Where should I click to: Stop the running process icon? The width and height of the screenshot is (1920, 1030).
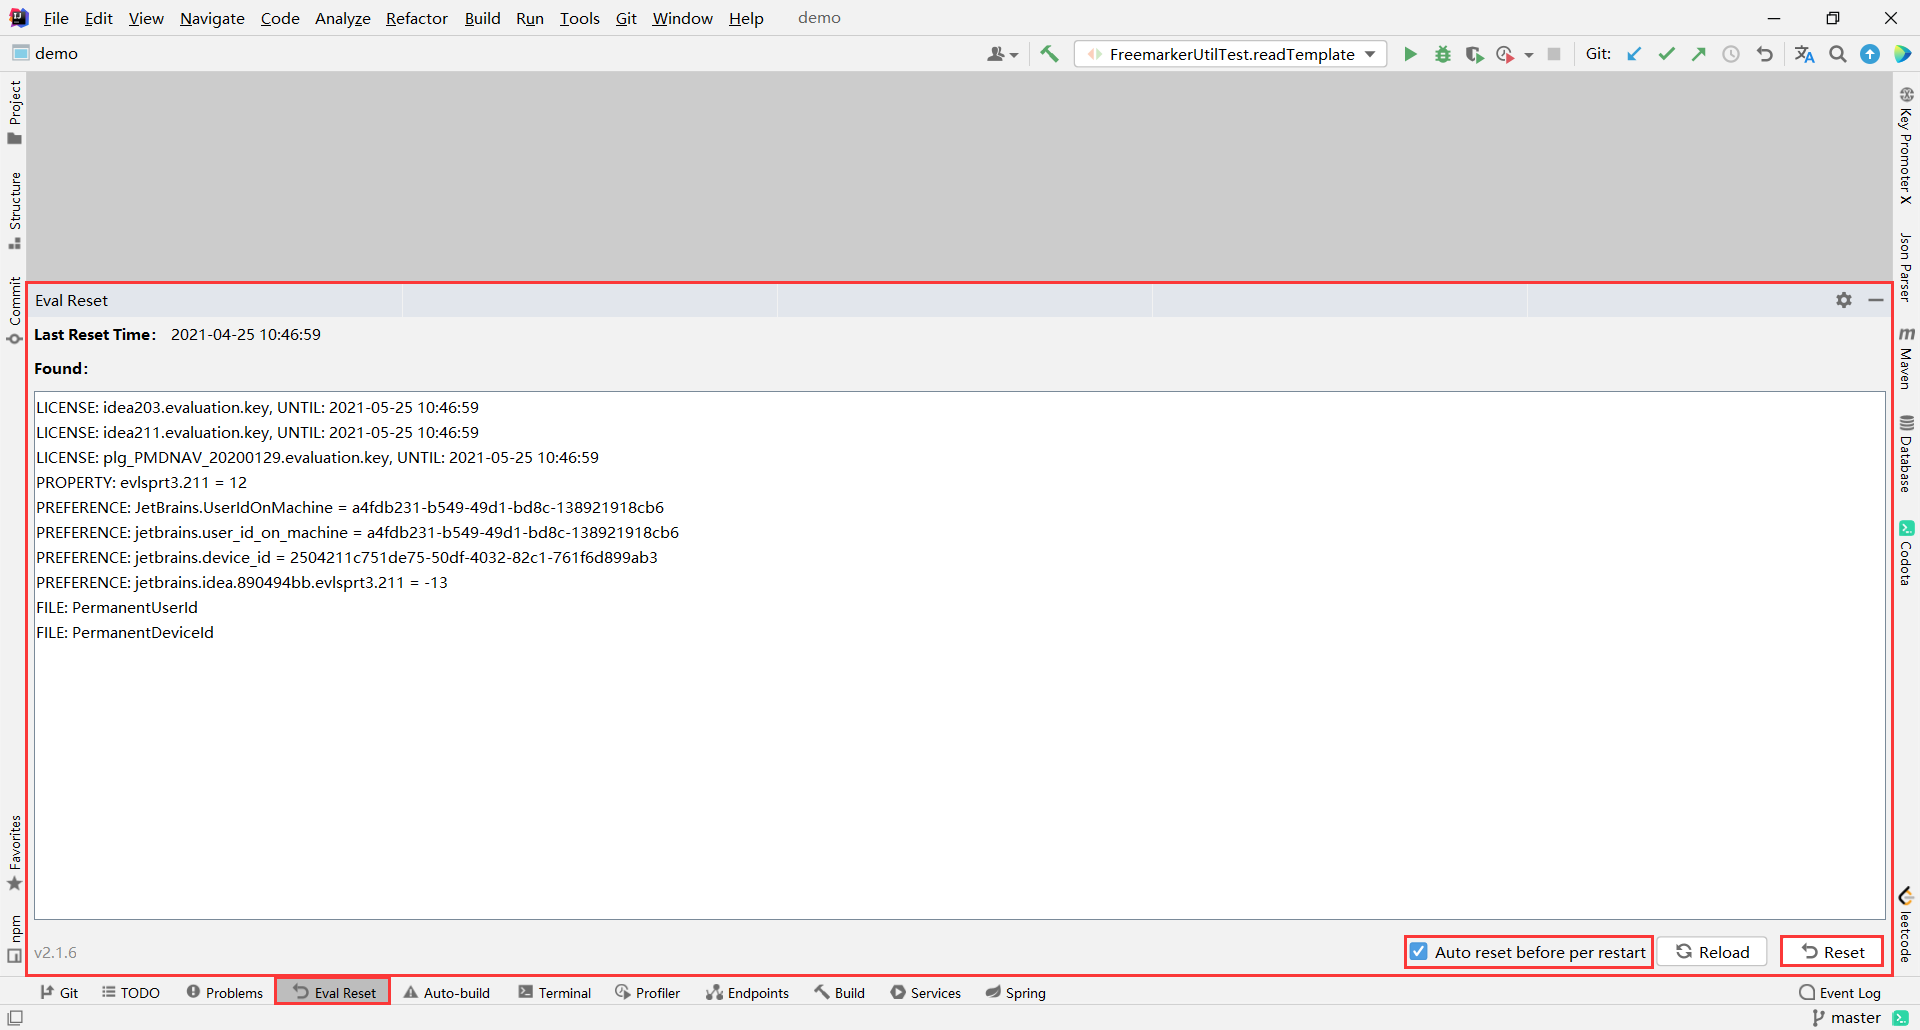[x=1554, y=54]
